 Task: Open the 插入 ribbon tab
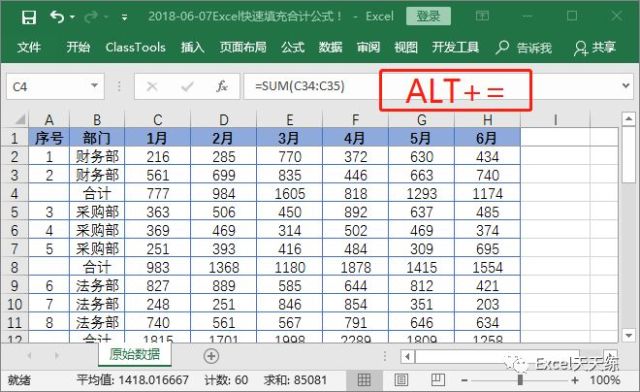coord(193,47)
